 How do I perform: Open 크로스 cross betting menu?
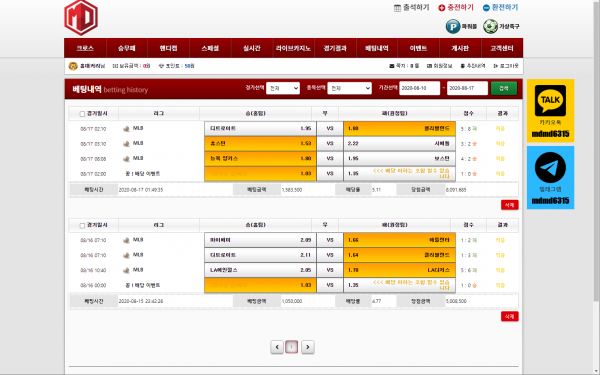(x=85, y=48)
